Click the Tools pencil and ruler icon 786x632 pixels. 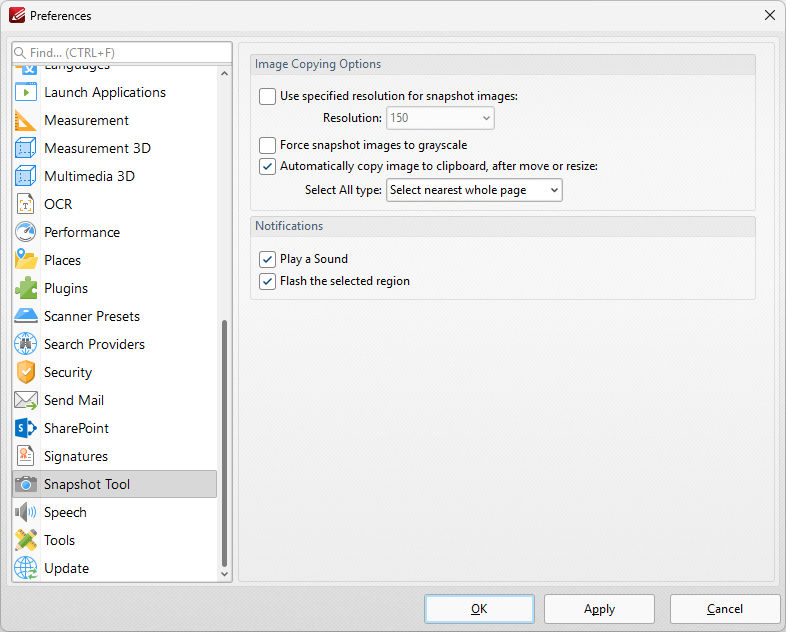26,540
